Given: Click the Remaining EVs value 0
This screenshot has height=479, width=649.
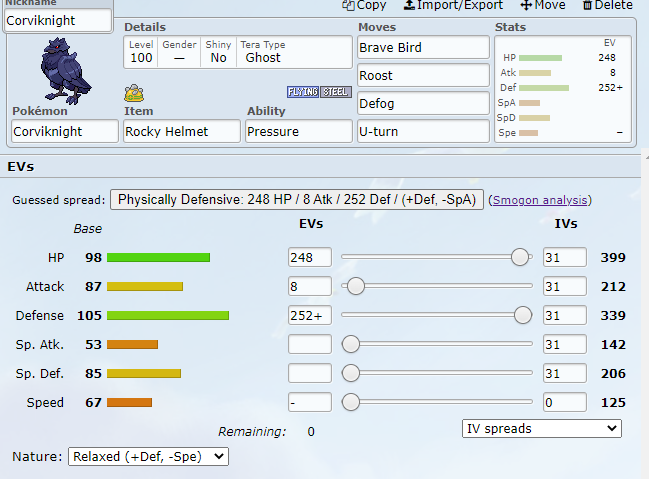Looking at the screenshot, I should coord(311,431).
